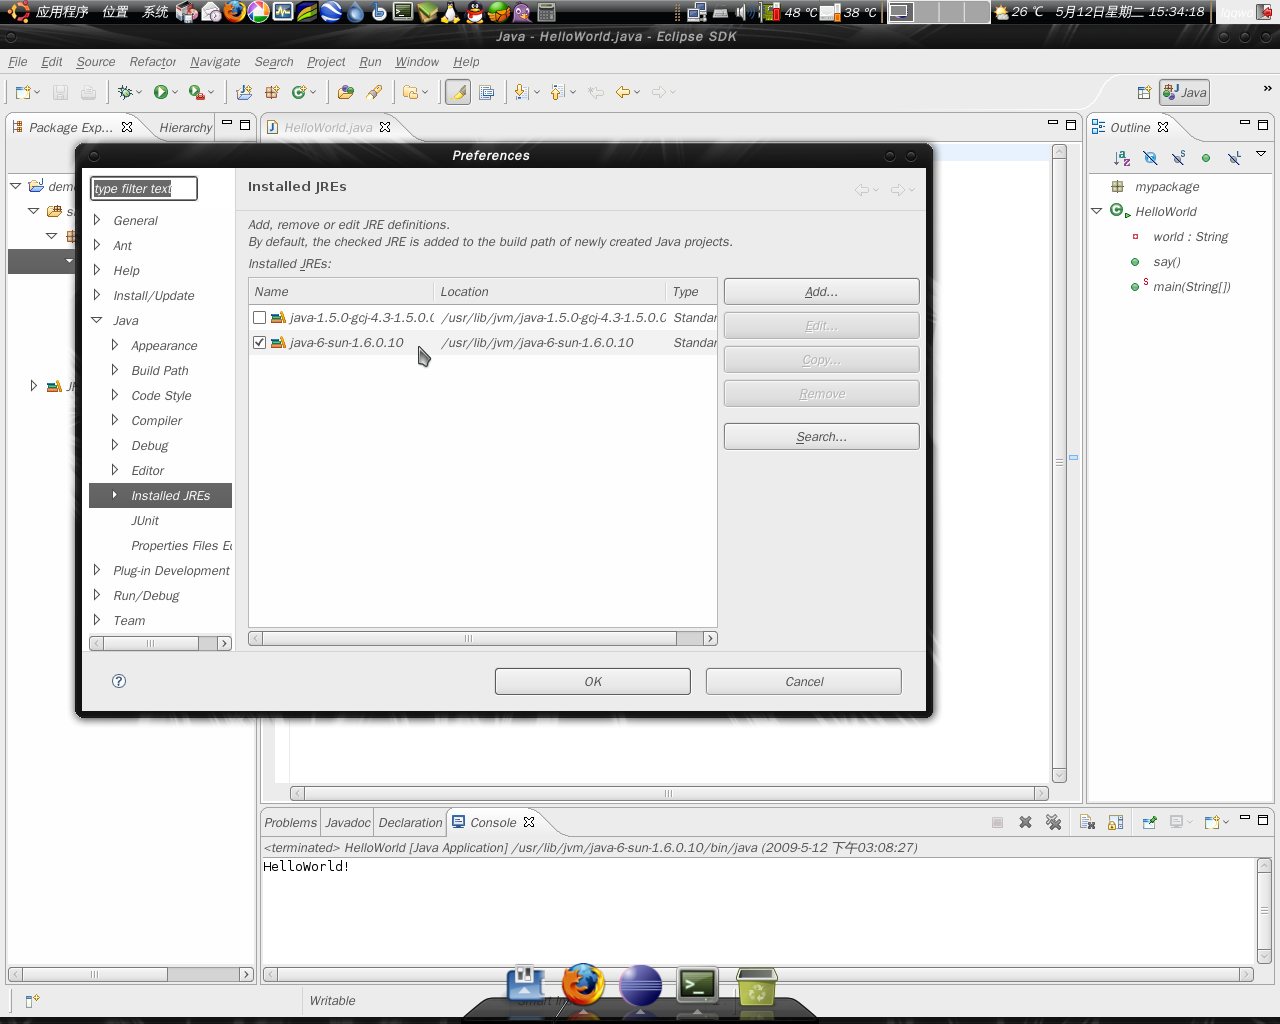Open the Window menu

(x=417, y=62)
